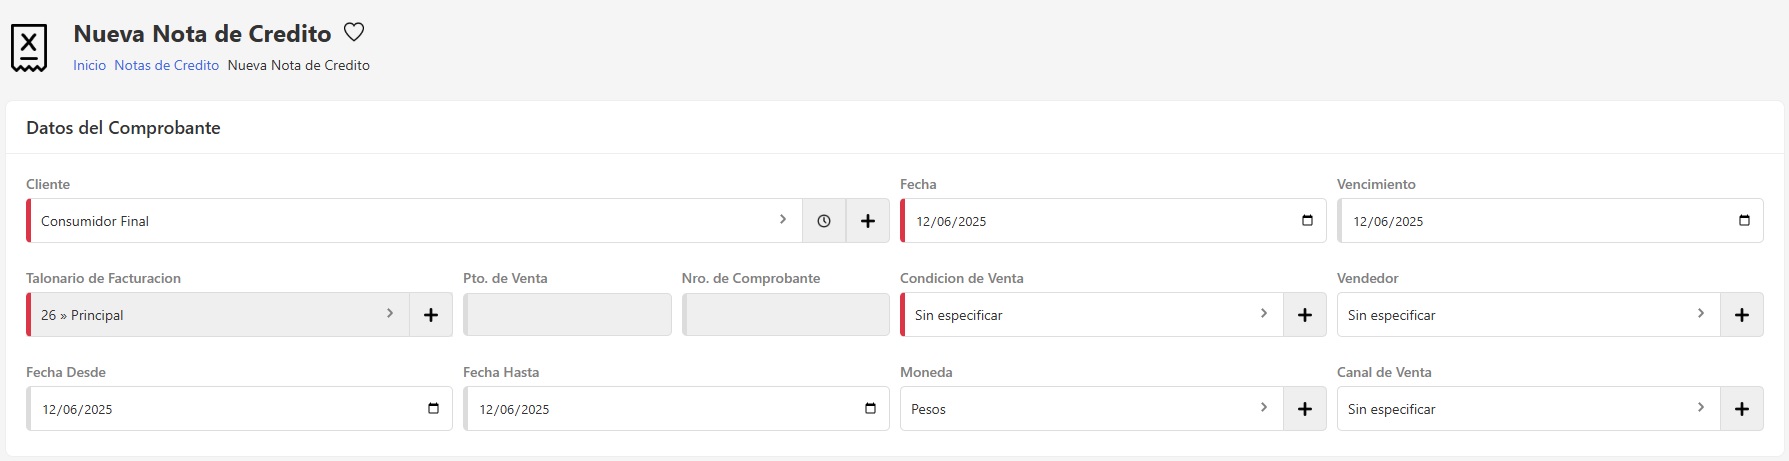The height and width of the screenshot is (461, 1789).
Task: Add new Moneda with plus button
Action: tap(1305, 409)
